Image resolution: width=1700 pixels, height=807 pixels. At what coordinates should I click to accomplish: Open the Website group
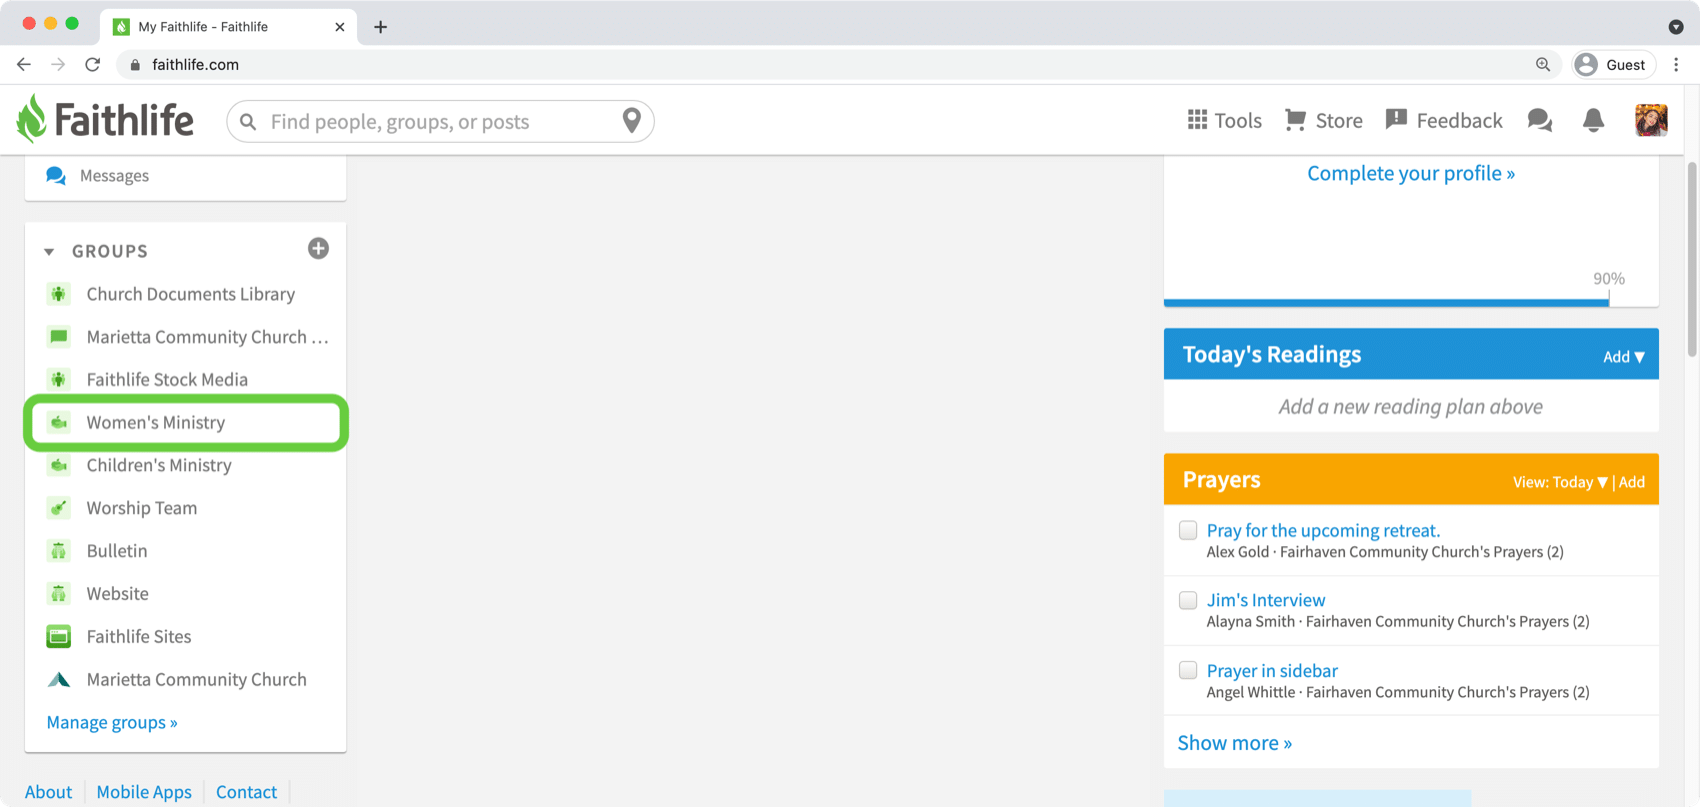tap(118, 594)
